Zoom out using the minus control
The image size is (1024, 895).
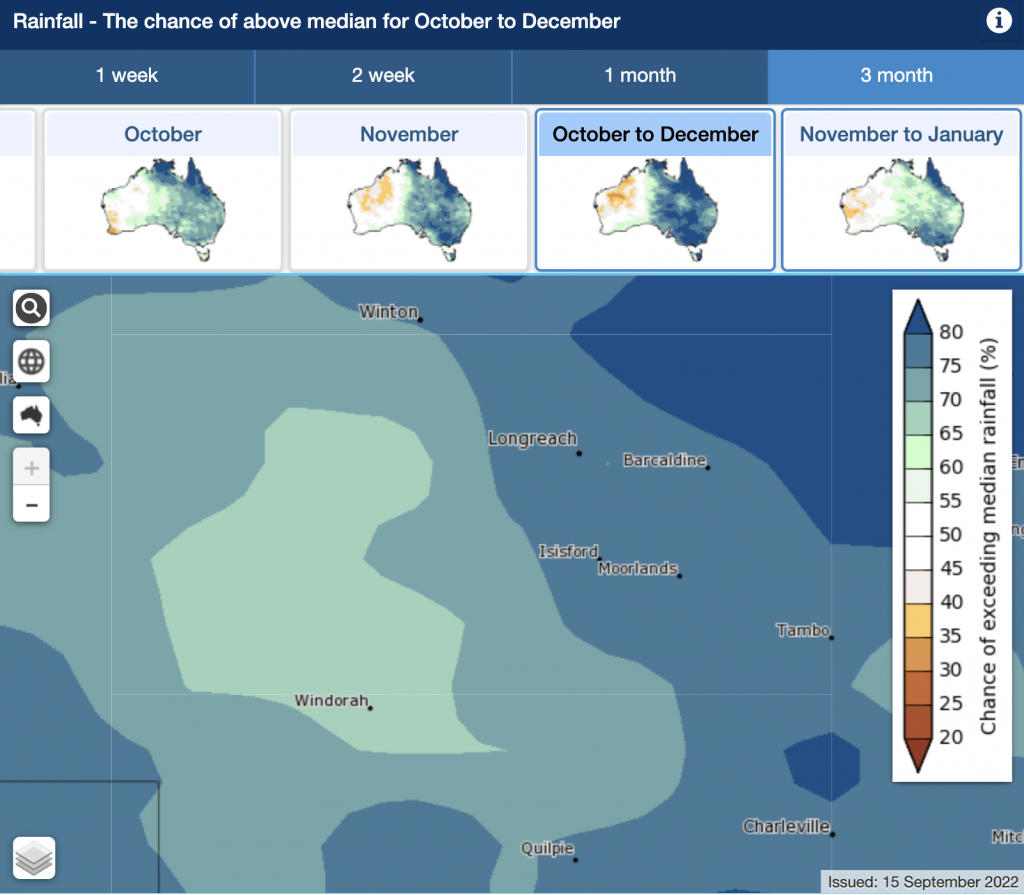(31, 504)
